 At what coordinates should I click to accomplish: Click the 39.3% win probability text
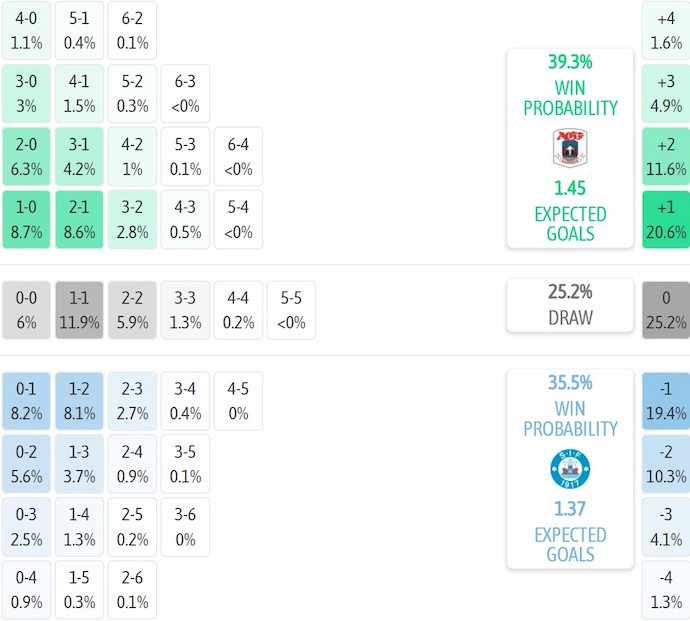coord(570,62)
